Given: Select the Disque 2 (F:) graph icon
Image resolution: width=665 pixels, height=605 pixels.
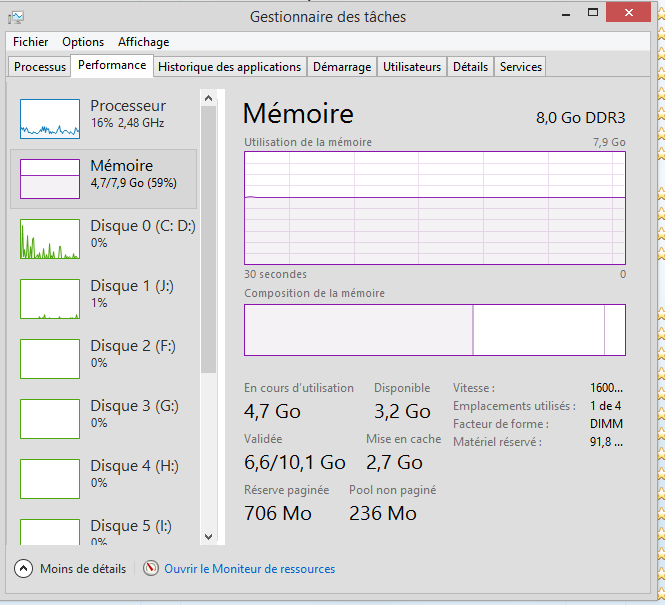Looking at the screenshot, I should point(50,359).
